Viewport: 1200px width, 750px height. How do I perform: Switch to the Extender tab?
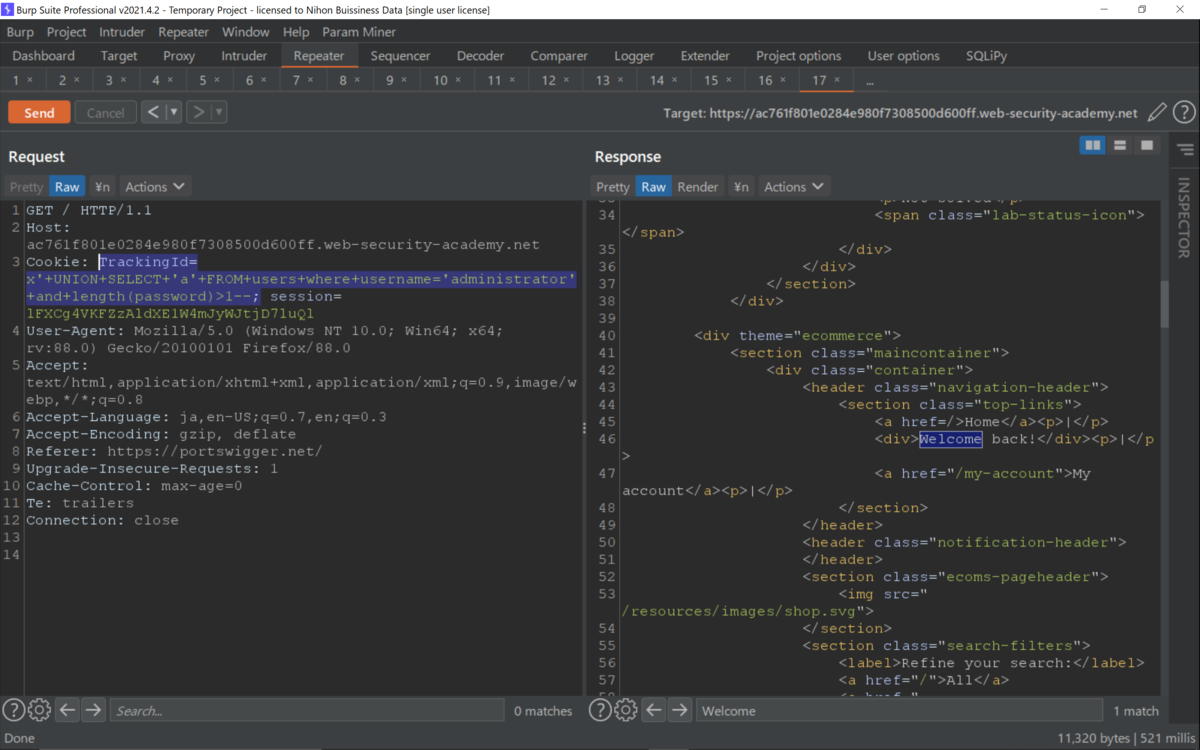coord(705,56)
